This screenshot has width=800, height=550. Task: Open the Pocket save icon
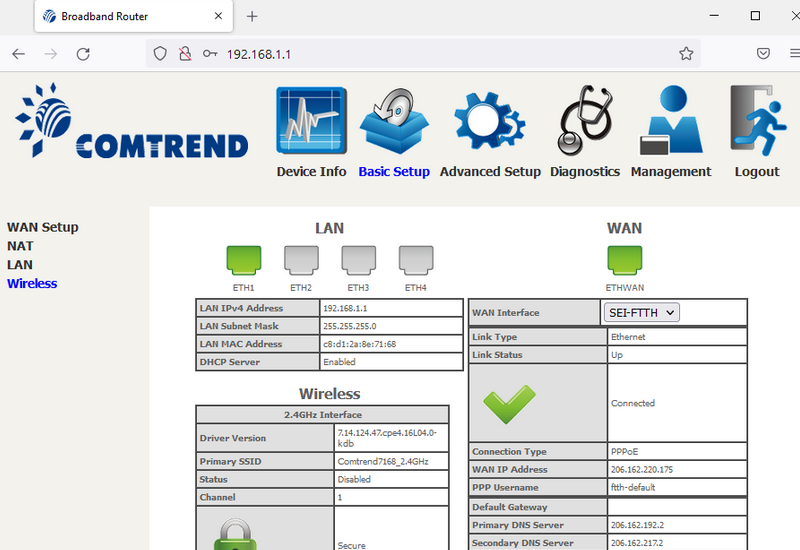[763, 54]
